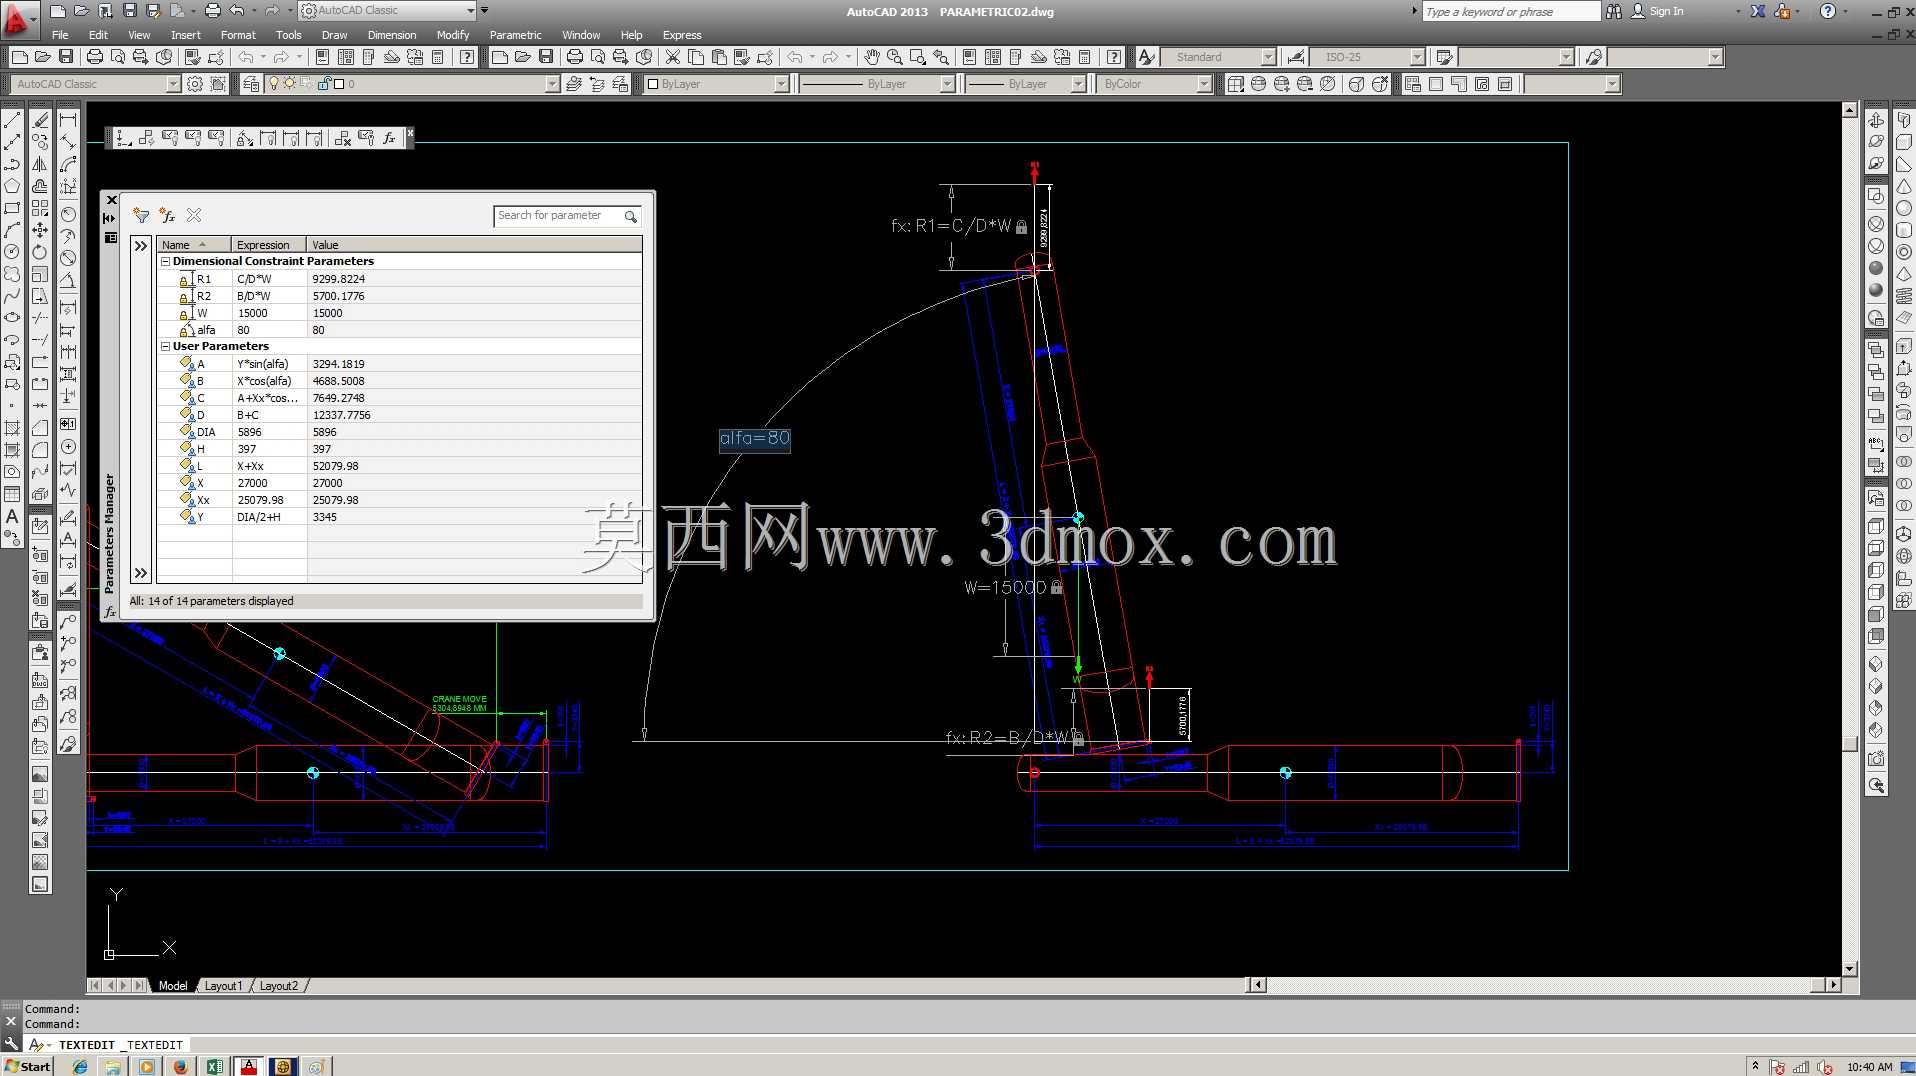Click Linear dimension tool icon
This screenshot has width=1916, height=1076.
(68, 120)
